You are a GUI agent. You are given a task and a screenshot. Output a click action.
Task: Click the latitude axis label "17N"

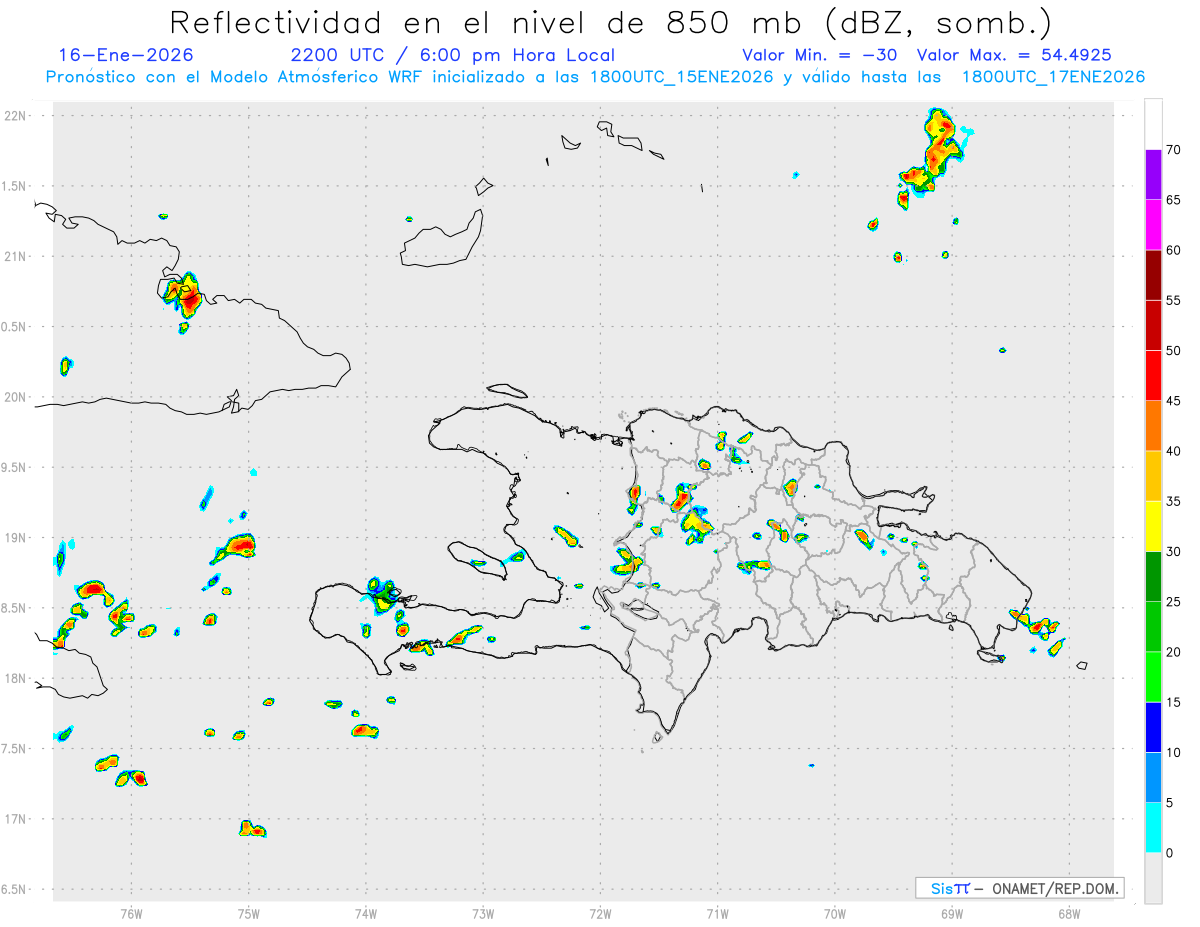[x=17, y=819]
